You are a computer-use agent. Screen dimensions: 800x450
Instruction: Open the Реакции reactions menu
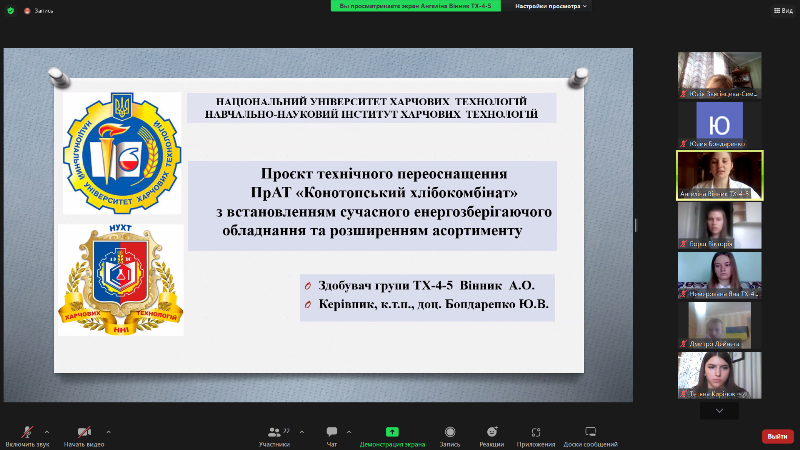[x=492, y=437]
